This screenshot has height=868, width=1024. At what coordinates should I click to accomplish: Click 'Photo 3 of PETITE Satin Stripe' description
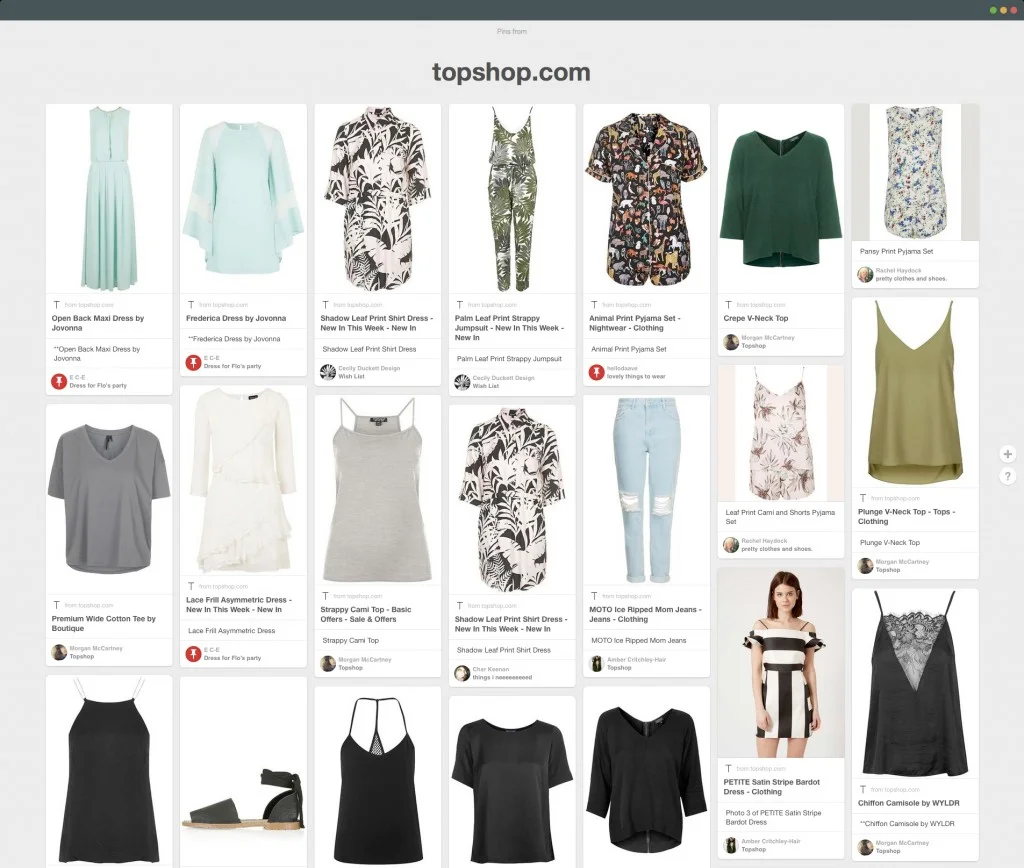click(773, 817)
